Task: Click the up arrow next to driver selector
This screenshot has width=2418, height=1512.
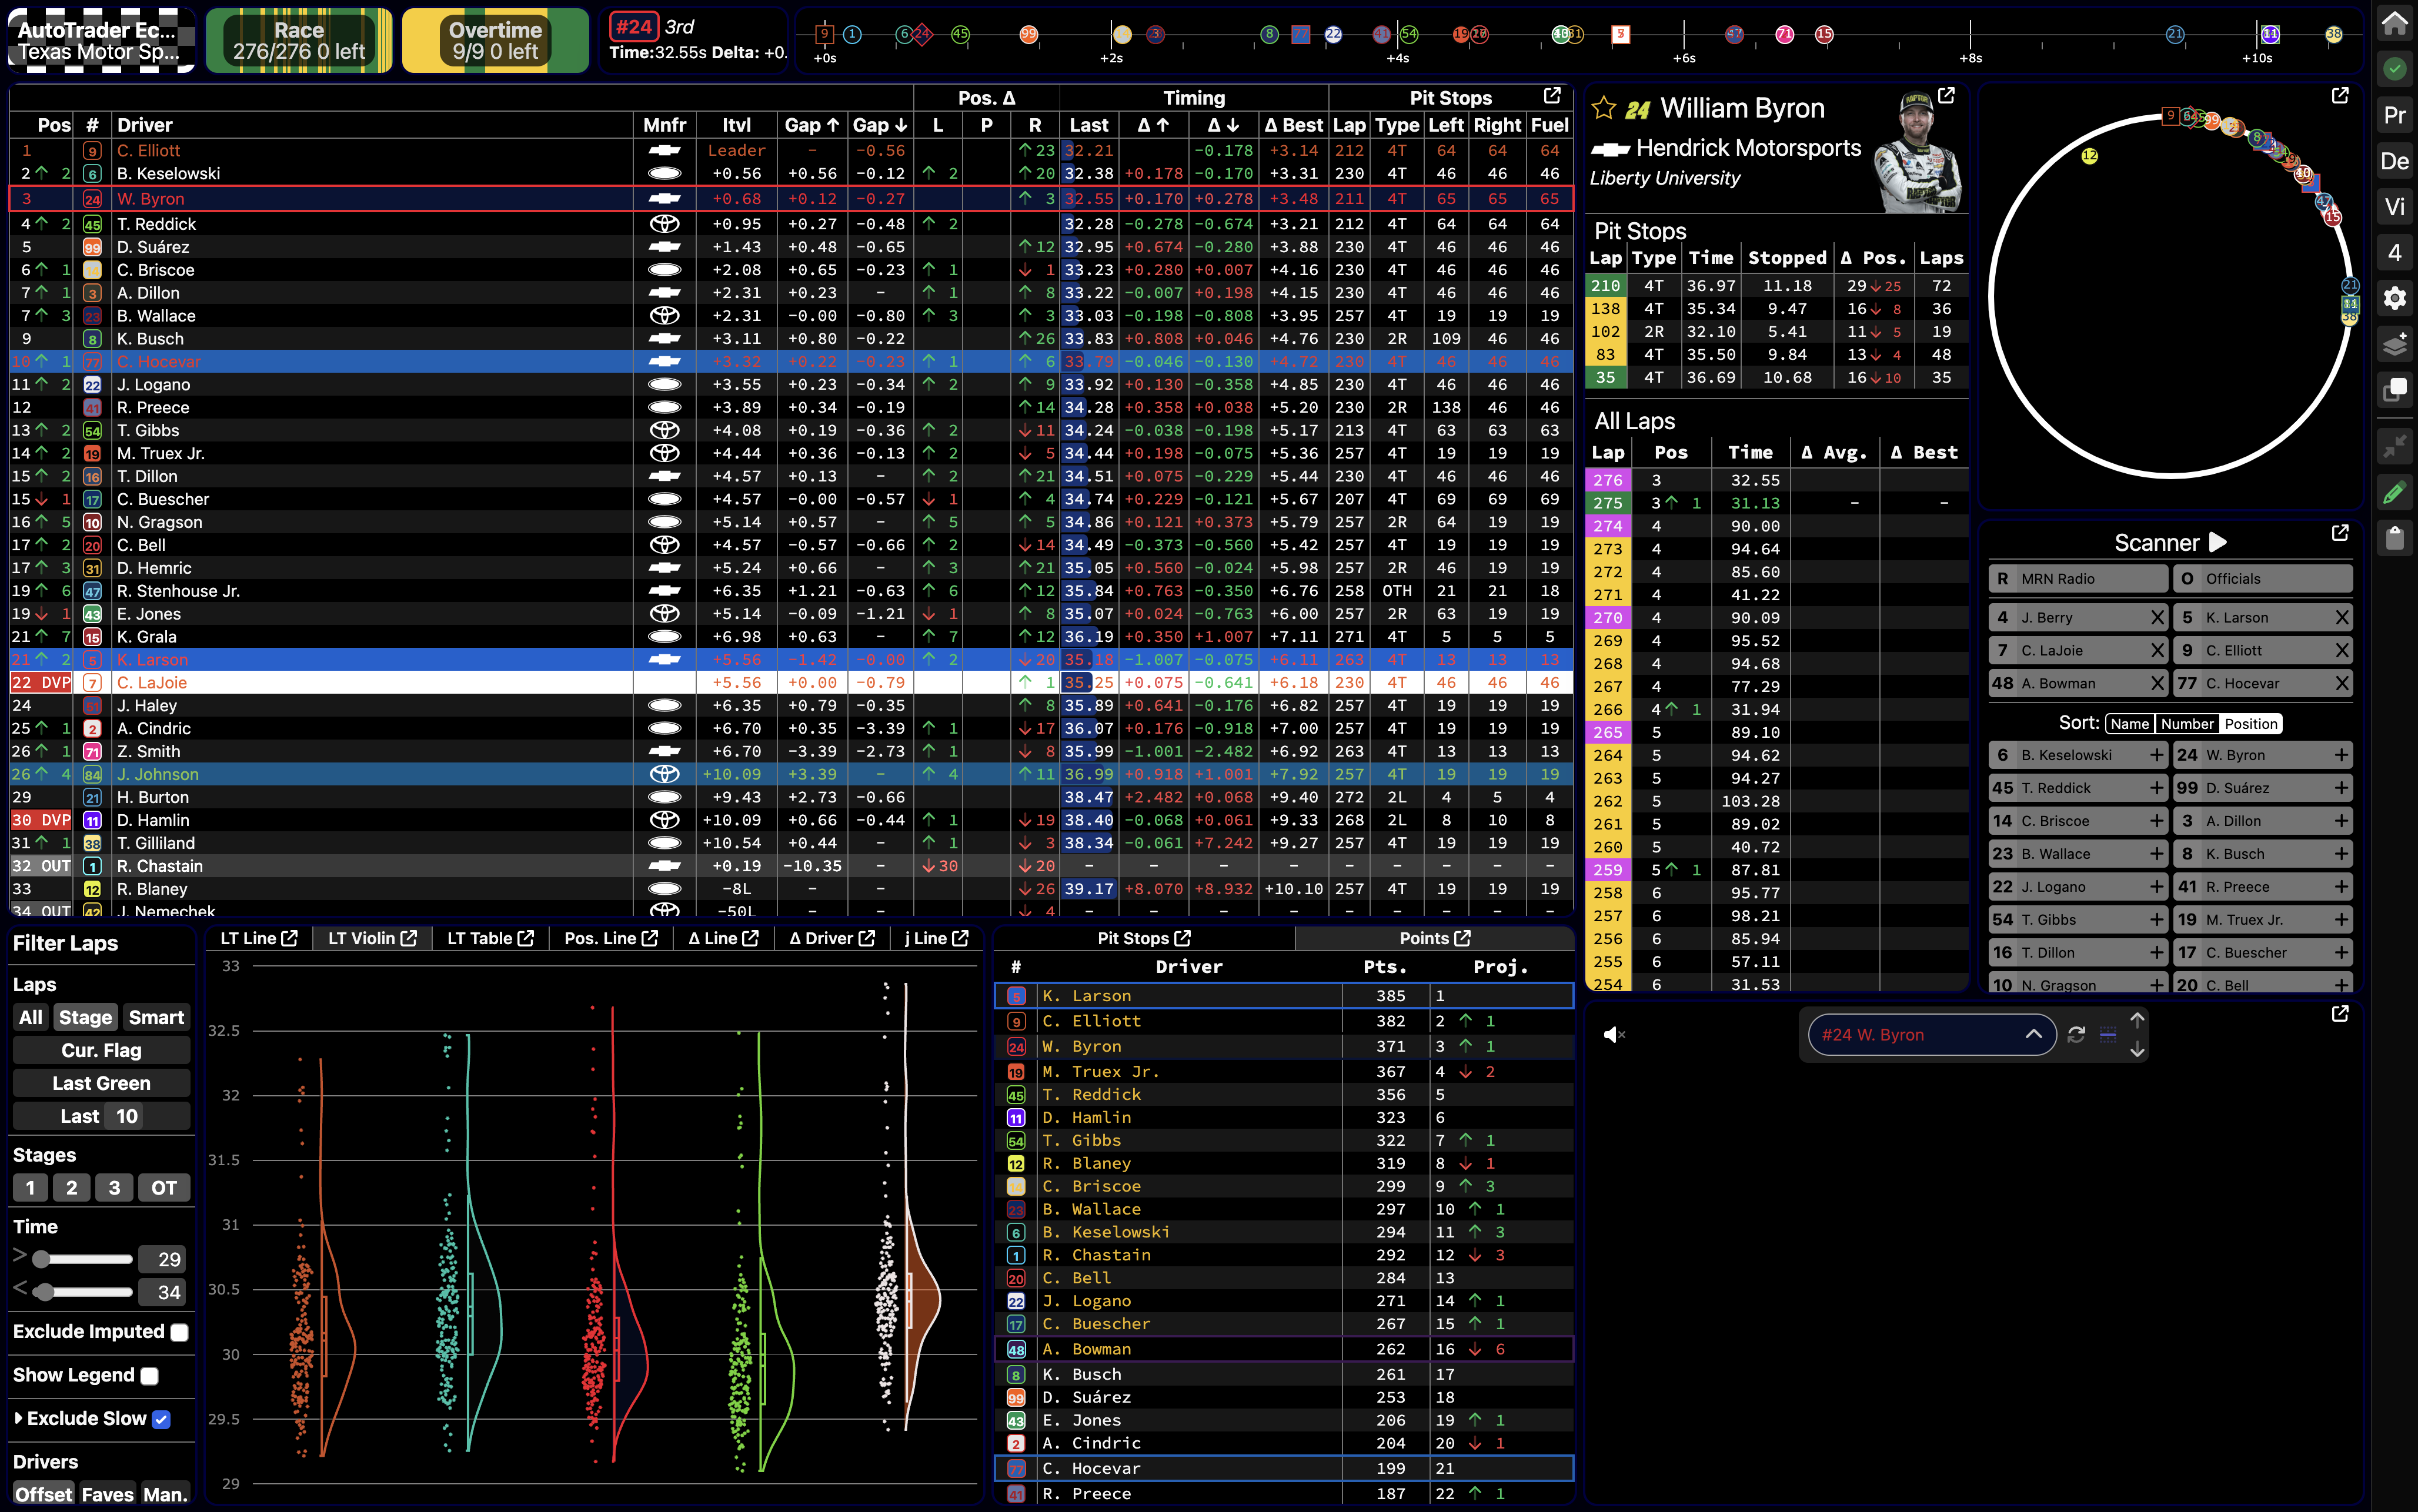Action: tap(2137, 1020)
